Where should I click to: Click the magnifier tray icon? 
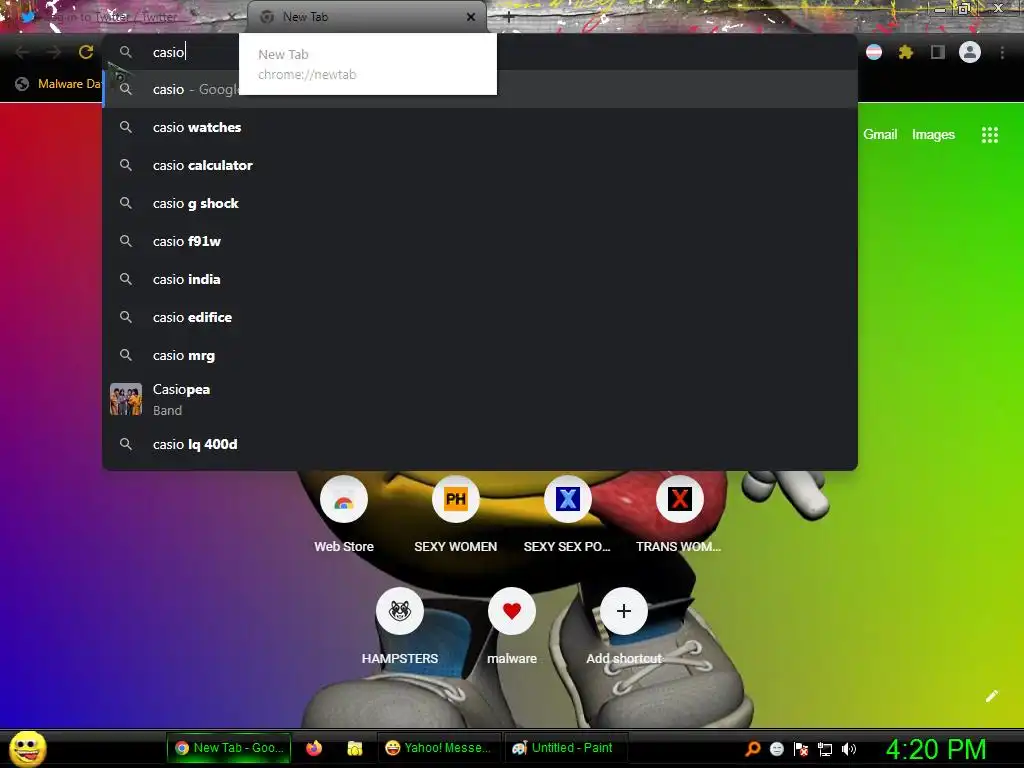tap(753, 749)
